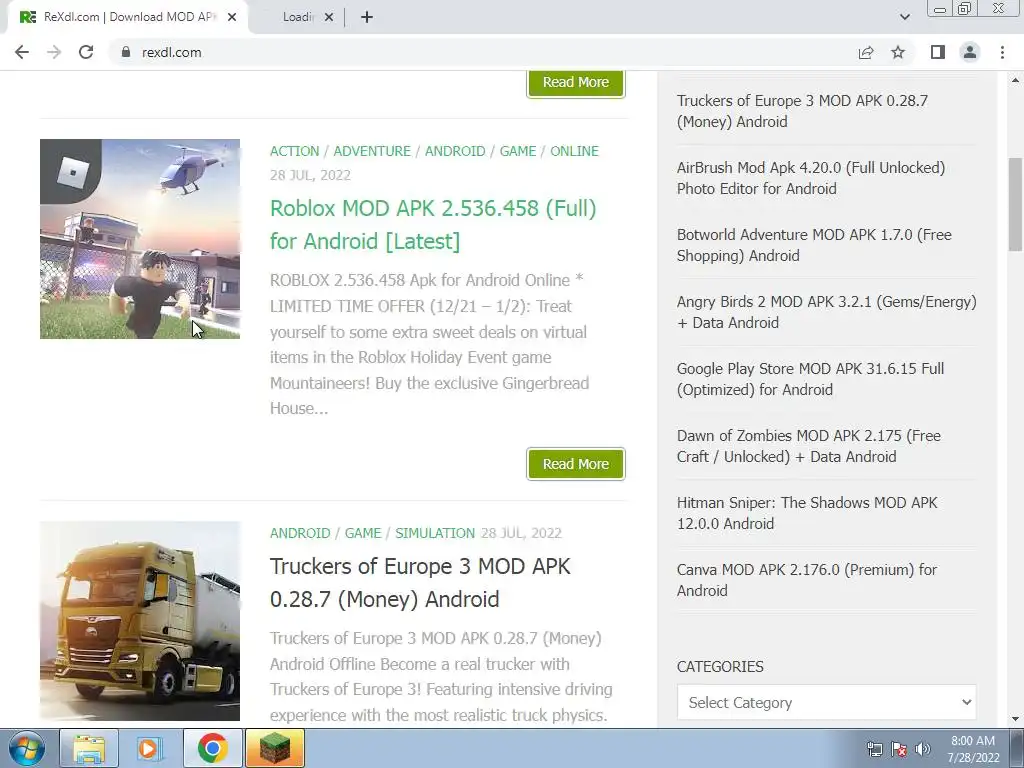
Task: Click the Roblox post thumbnail image
Action: 140,239
